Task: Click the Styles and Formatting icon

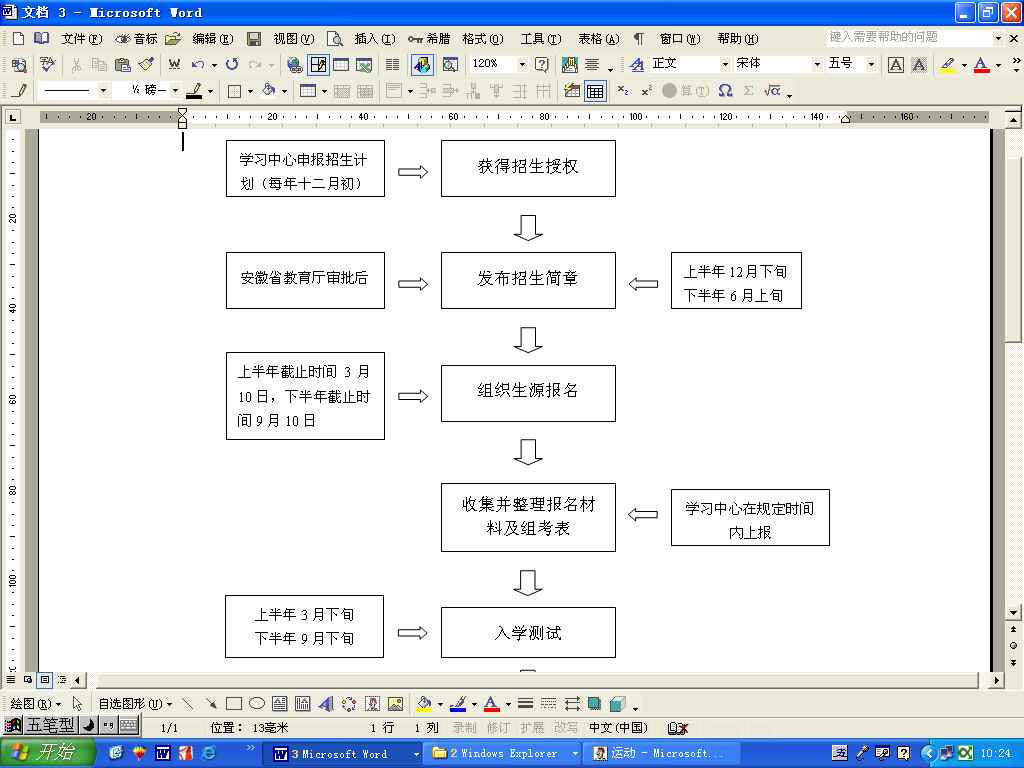Action: (637, 64)
